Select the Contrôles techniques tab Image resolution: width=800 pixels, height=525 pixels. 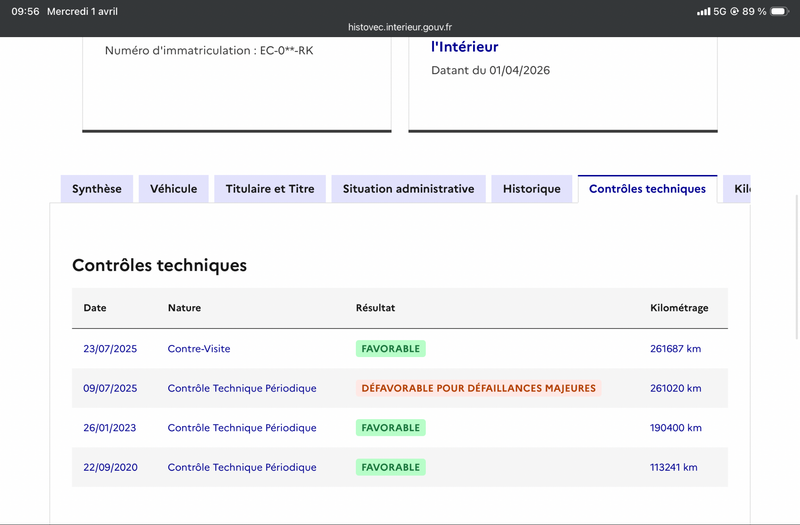647,189
